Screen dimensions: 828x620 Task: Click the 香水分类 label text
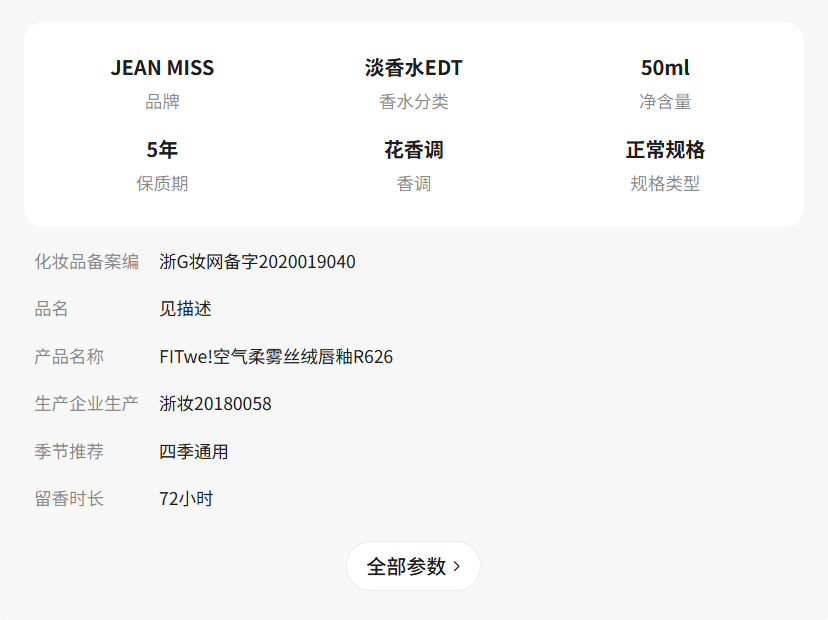click(x=413, y=102)
